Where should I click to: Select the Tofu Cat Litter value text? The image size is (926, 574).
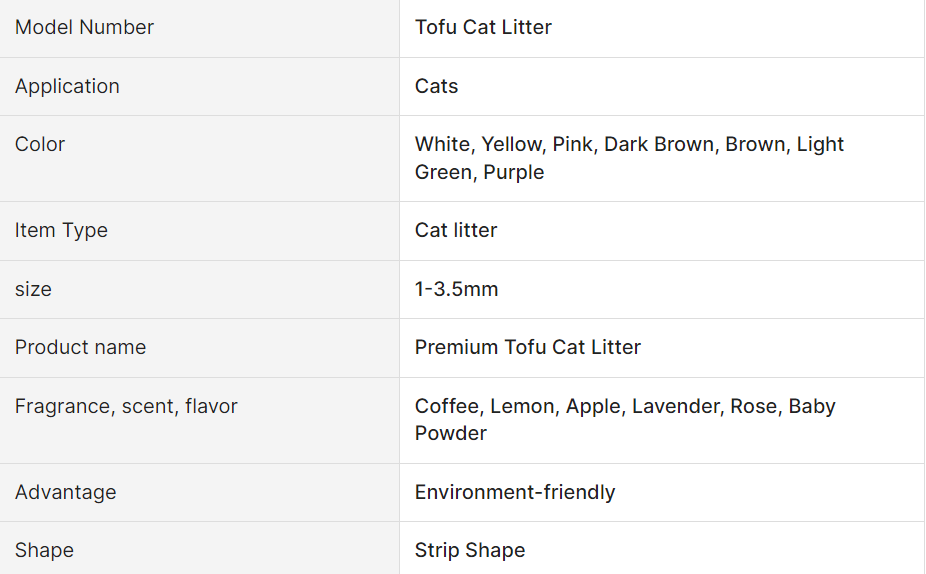tap(483, 27)
